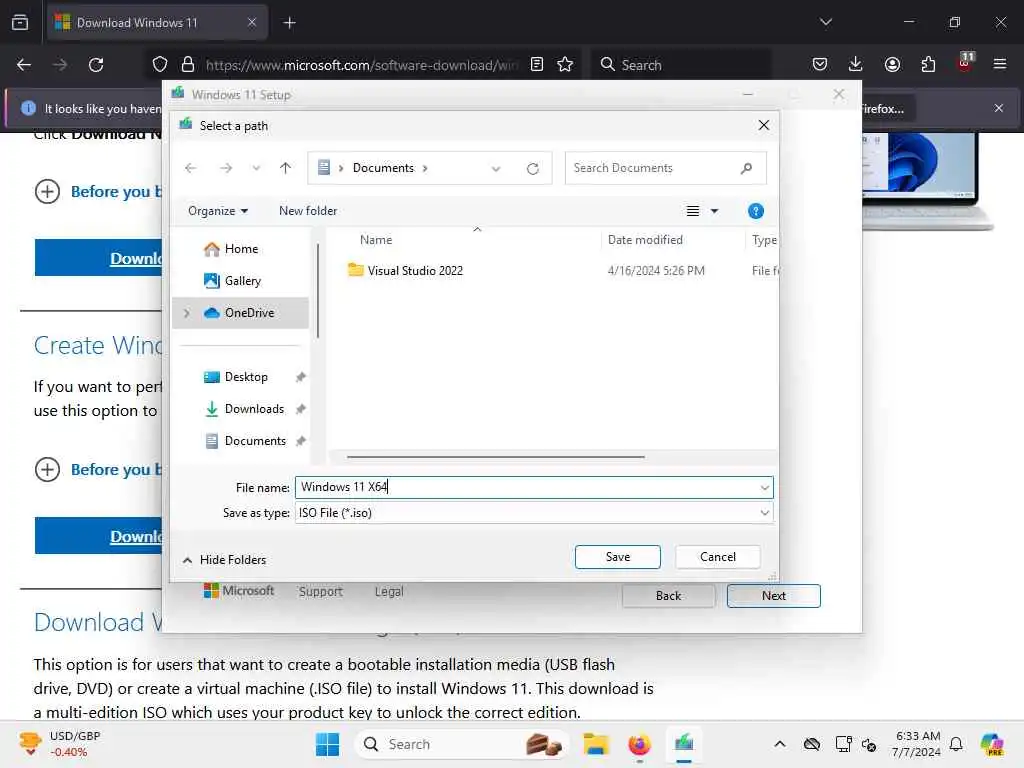
Task: Open a new Firefox tab
Action: tap(289, 23)
